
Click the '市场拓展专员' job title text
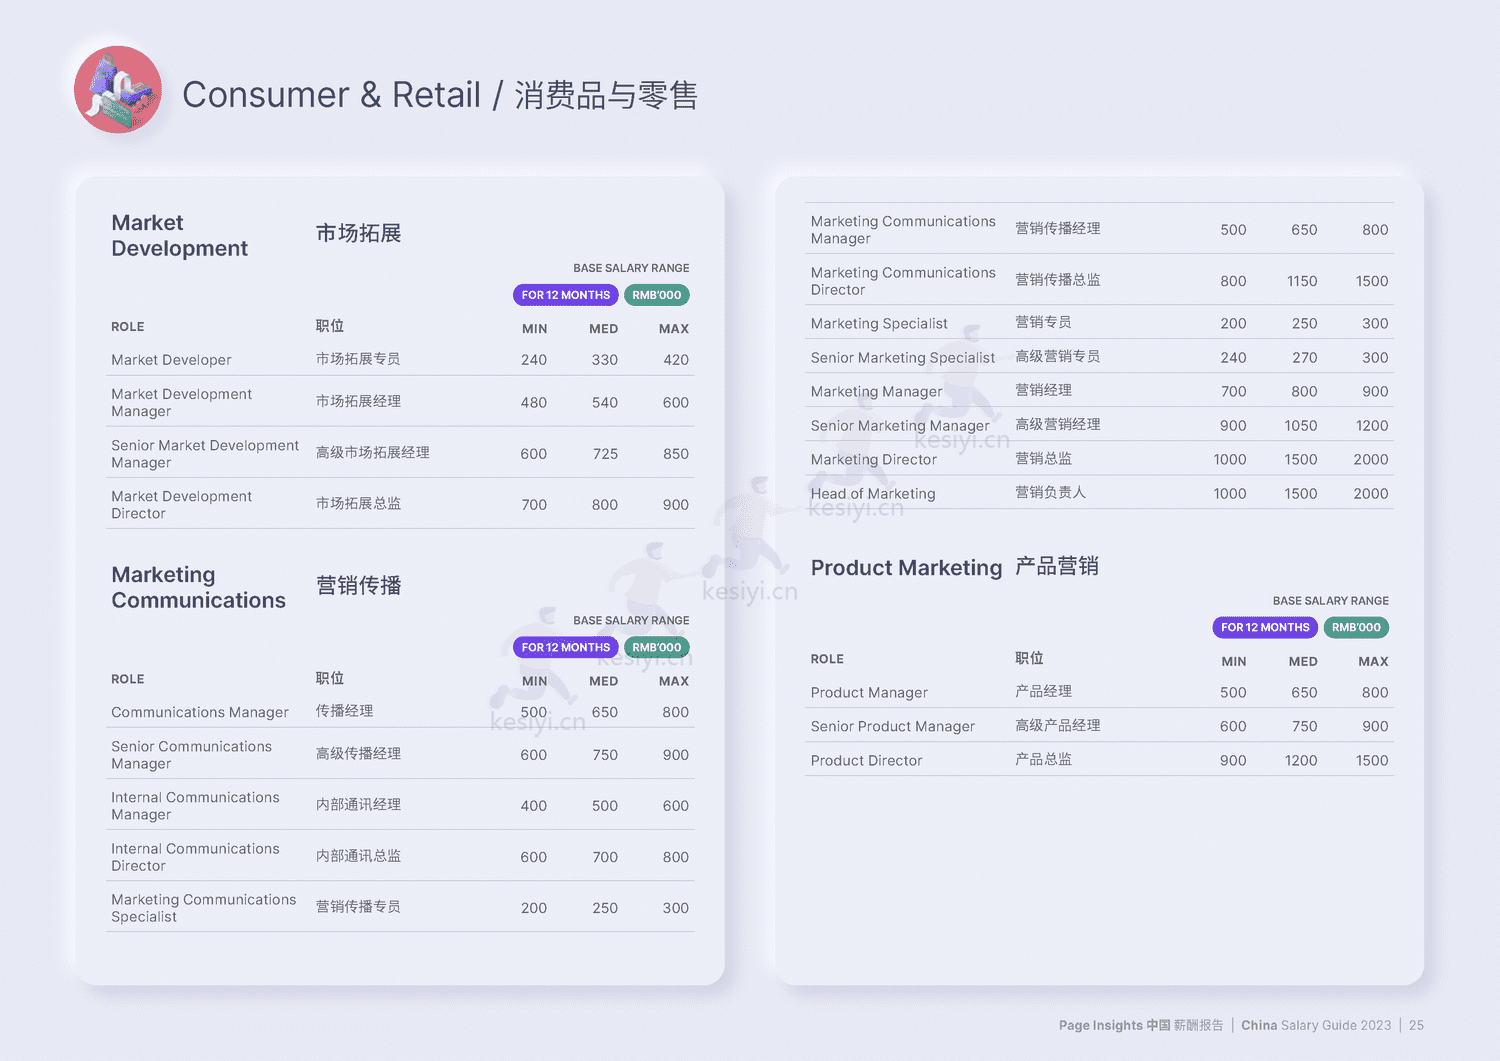(x=358, y=359)
